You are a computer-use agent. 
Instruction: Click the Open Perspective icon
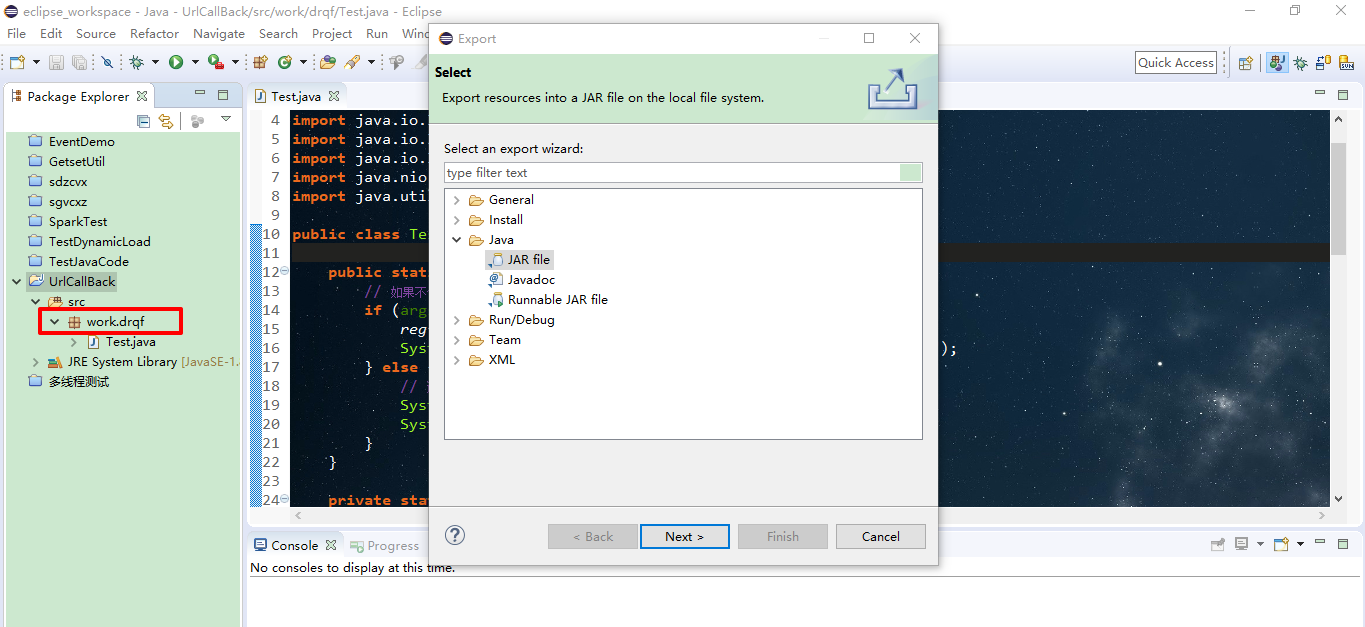tap(1245, 63)
